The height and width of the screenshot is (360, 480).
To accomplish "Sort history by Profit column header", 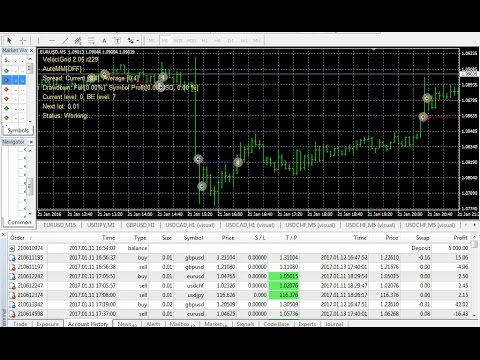I will [x=460, y=238].
